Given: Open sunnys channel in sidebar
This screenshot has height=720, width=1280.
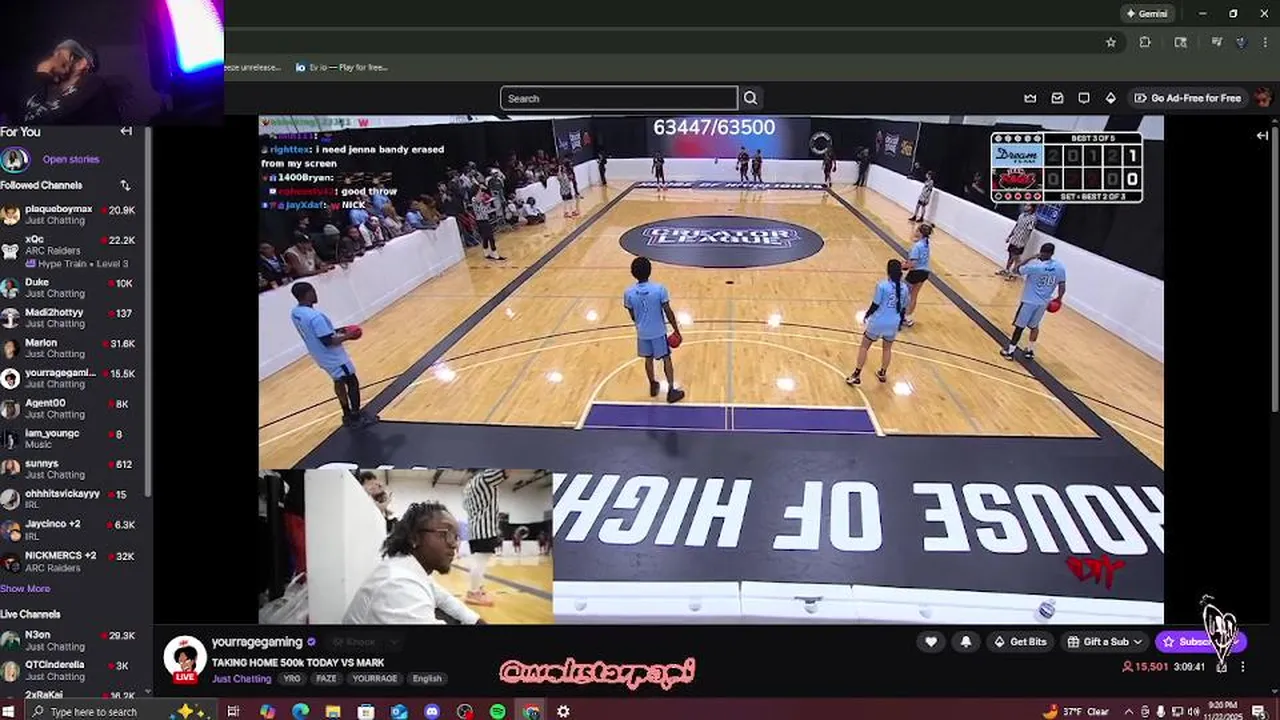Looking at the screenshot, I should tap(73, 468).
